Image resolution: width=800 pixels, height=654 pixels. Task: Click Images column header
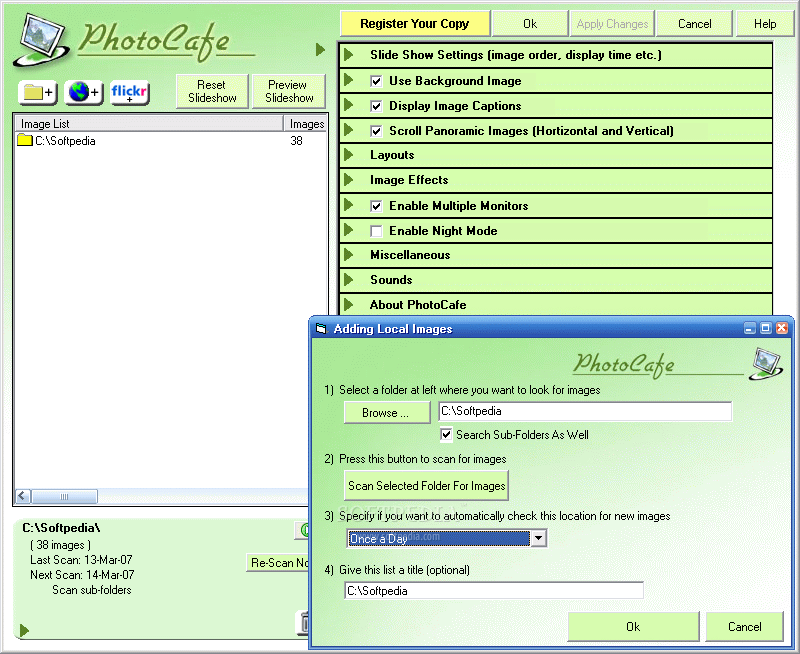click(305, 124)
